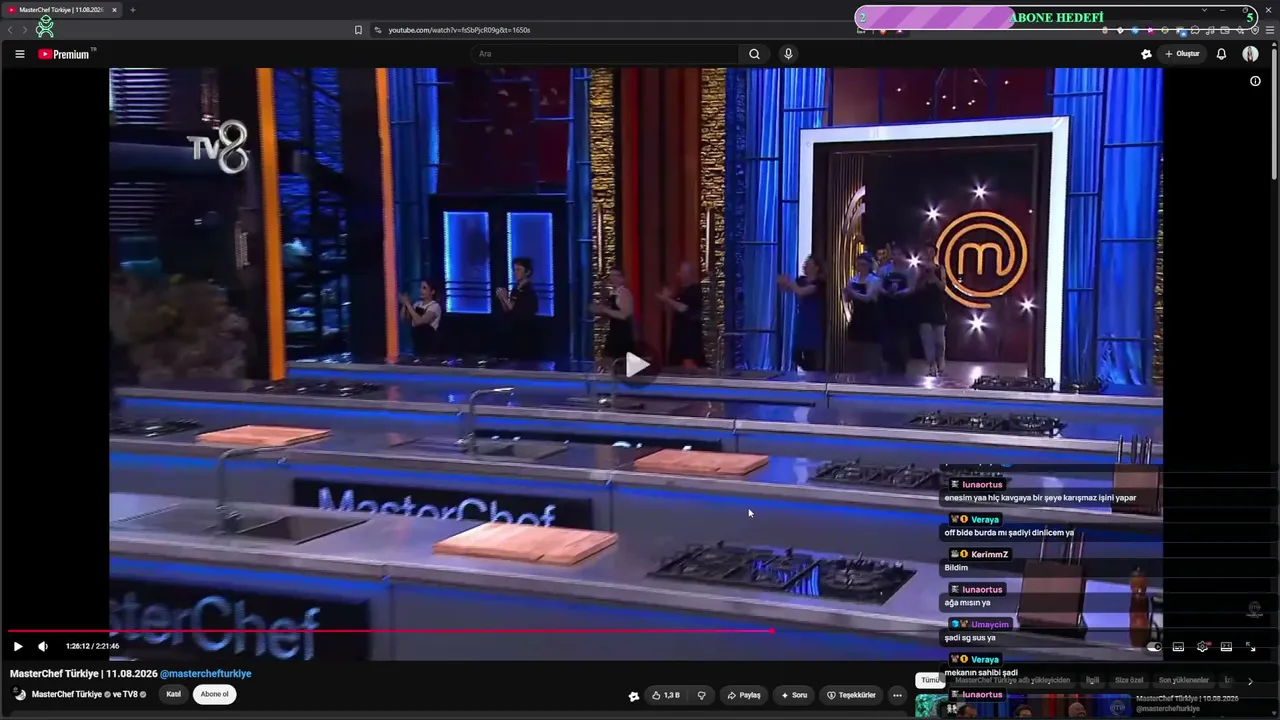Close the MasterChef Türkiye browser tab

coord(114,10)
